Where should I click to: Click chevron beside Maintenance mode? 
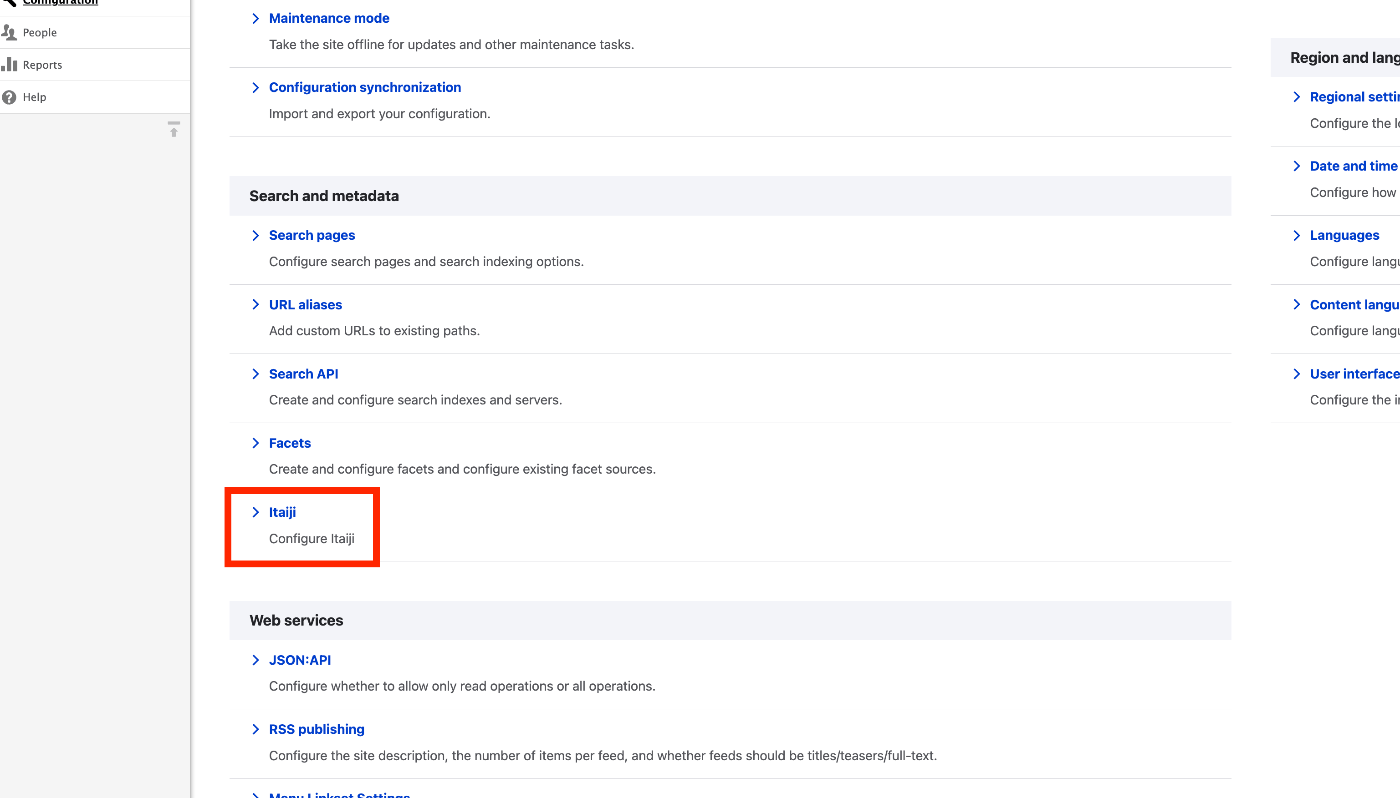point(256,18)
